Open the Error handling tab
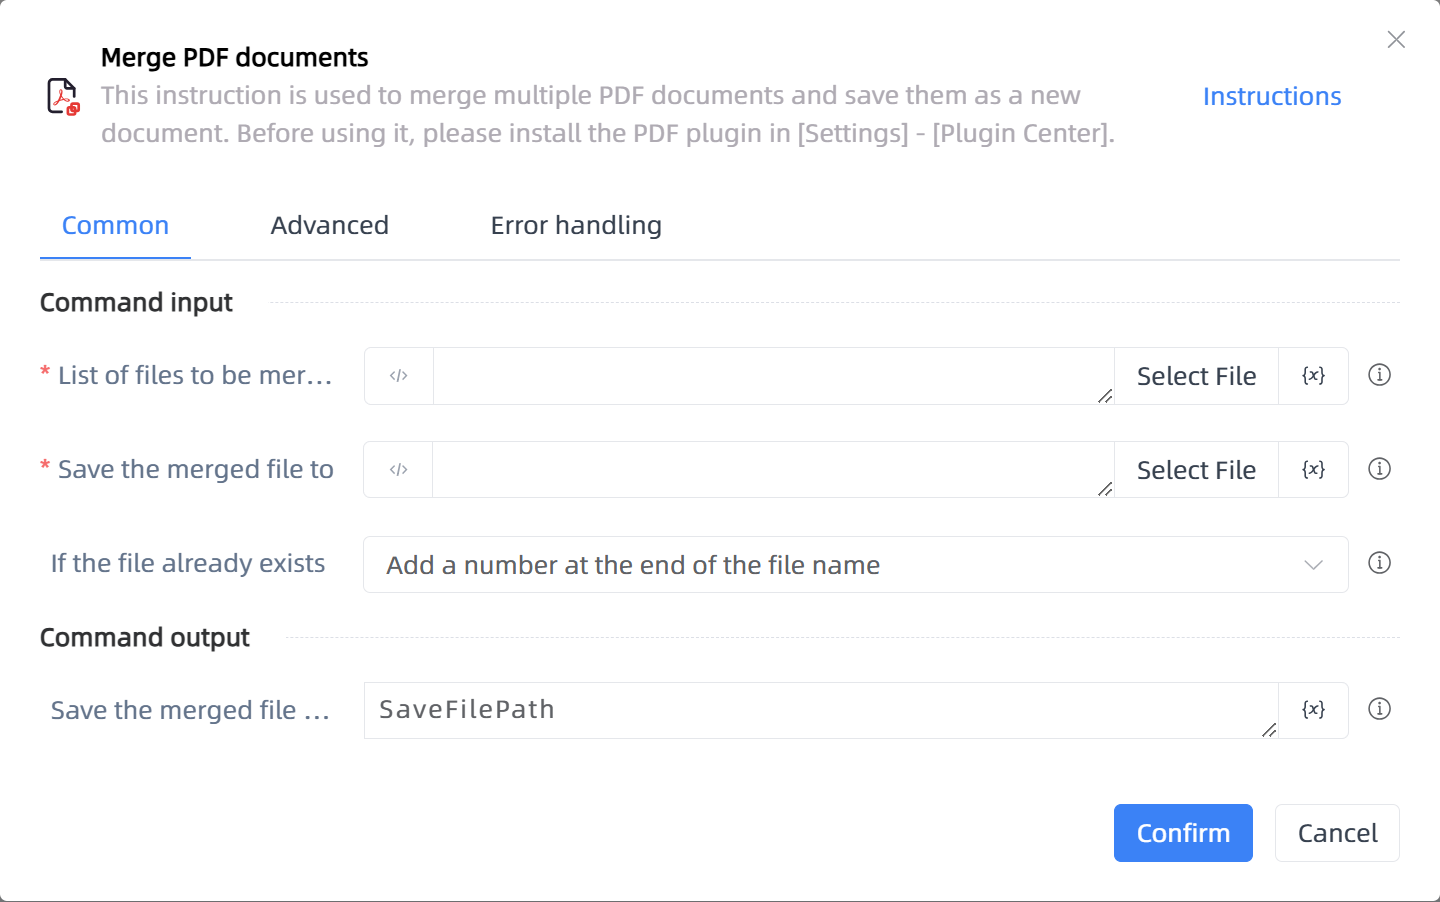The image size is (1440, 902). [x=576, y=226]
